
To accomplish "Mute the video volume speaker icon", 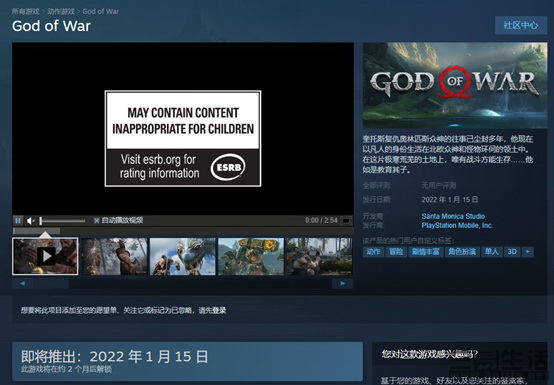I will [31, 221].
